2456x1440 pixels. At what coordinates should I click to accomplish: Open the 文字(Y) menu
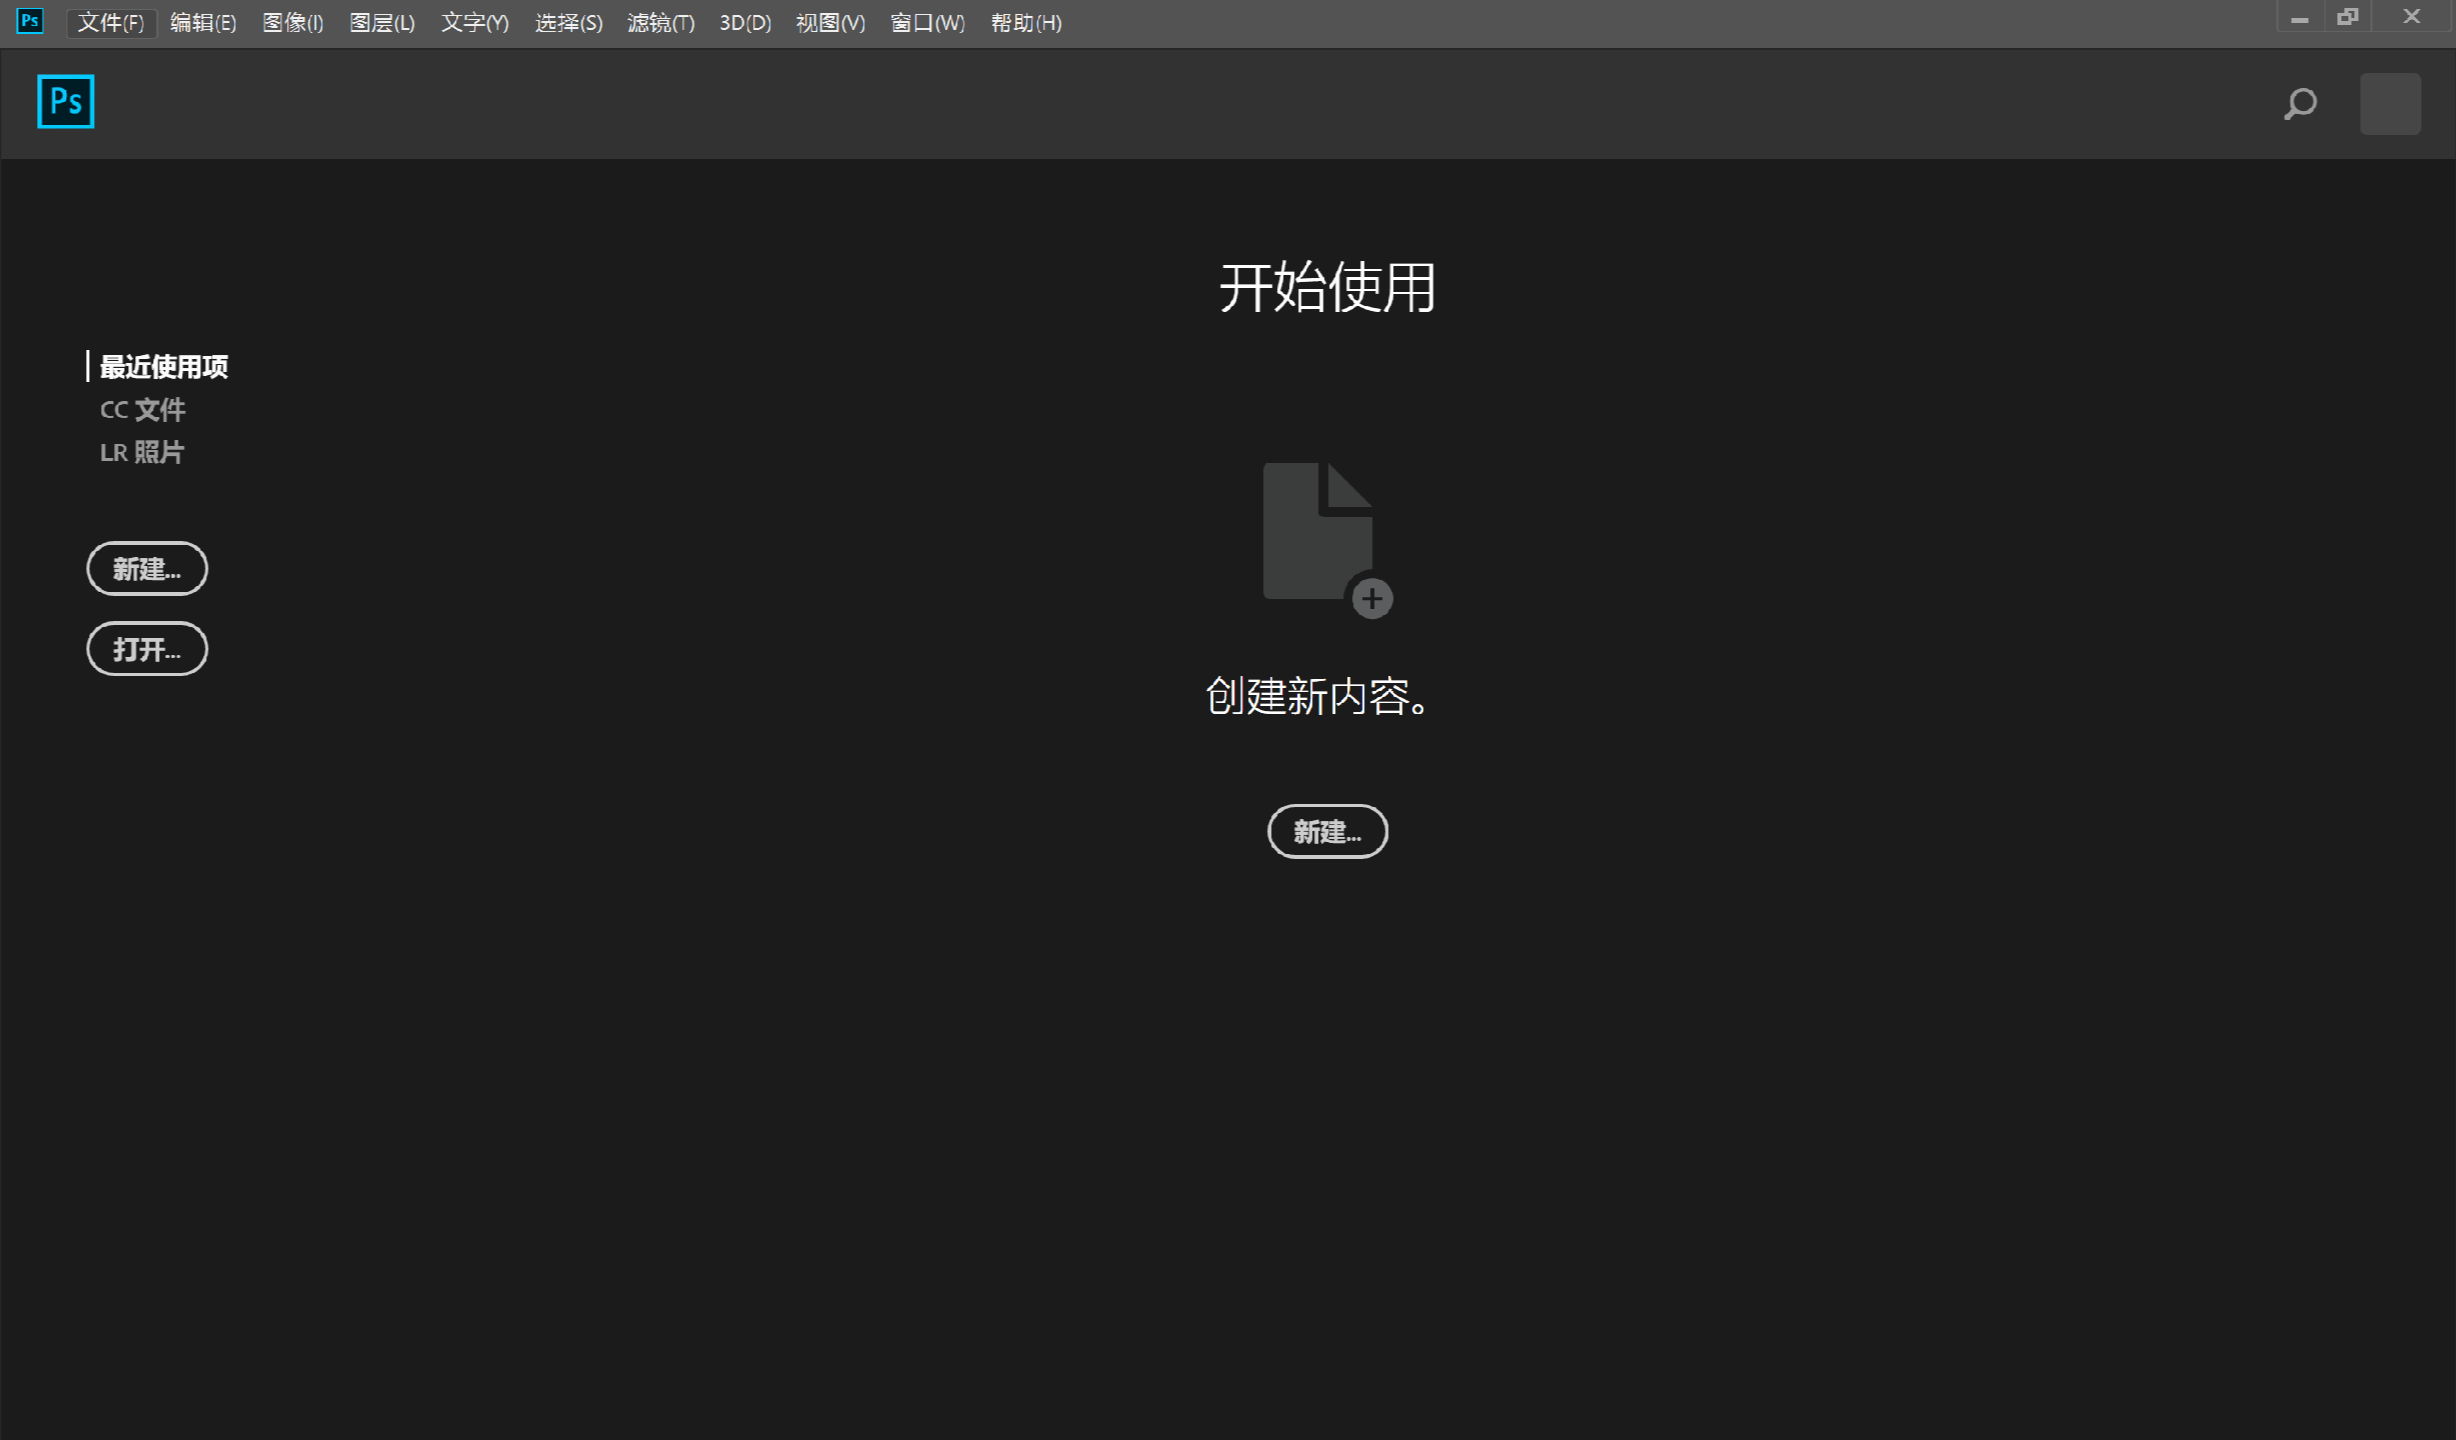(473, 22)
